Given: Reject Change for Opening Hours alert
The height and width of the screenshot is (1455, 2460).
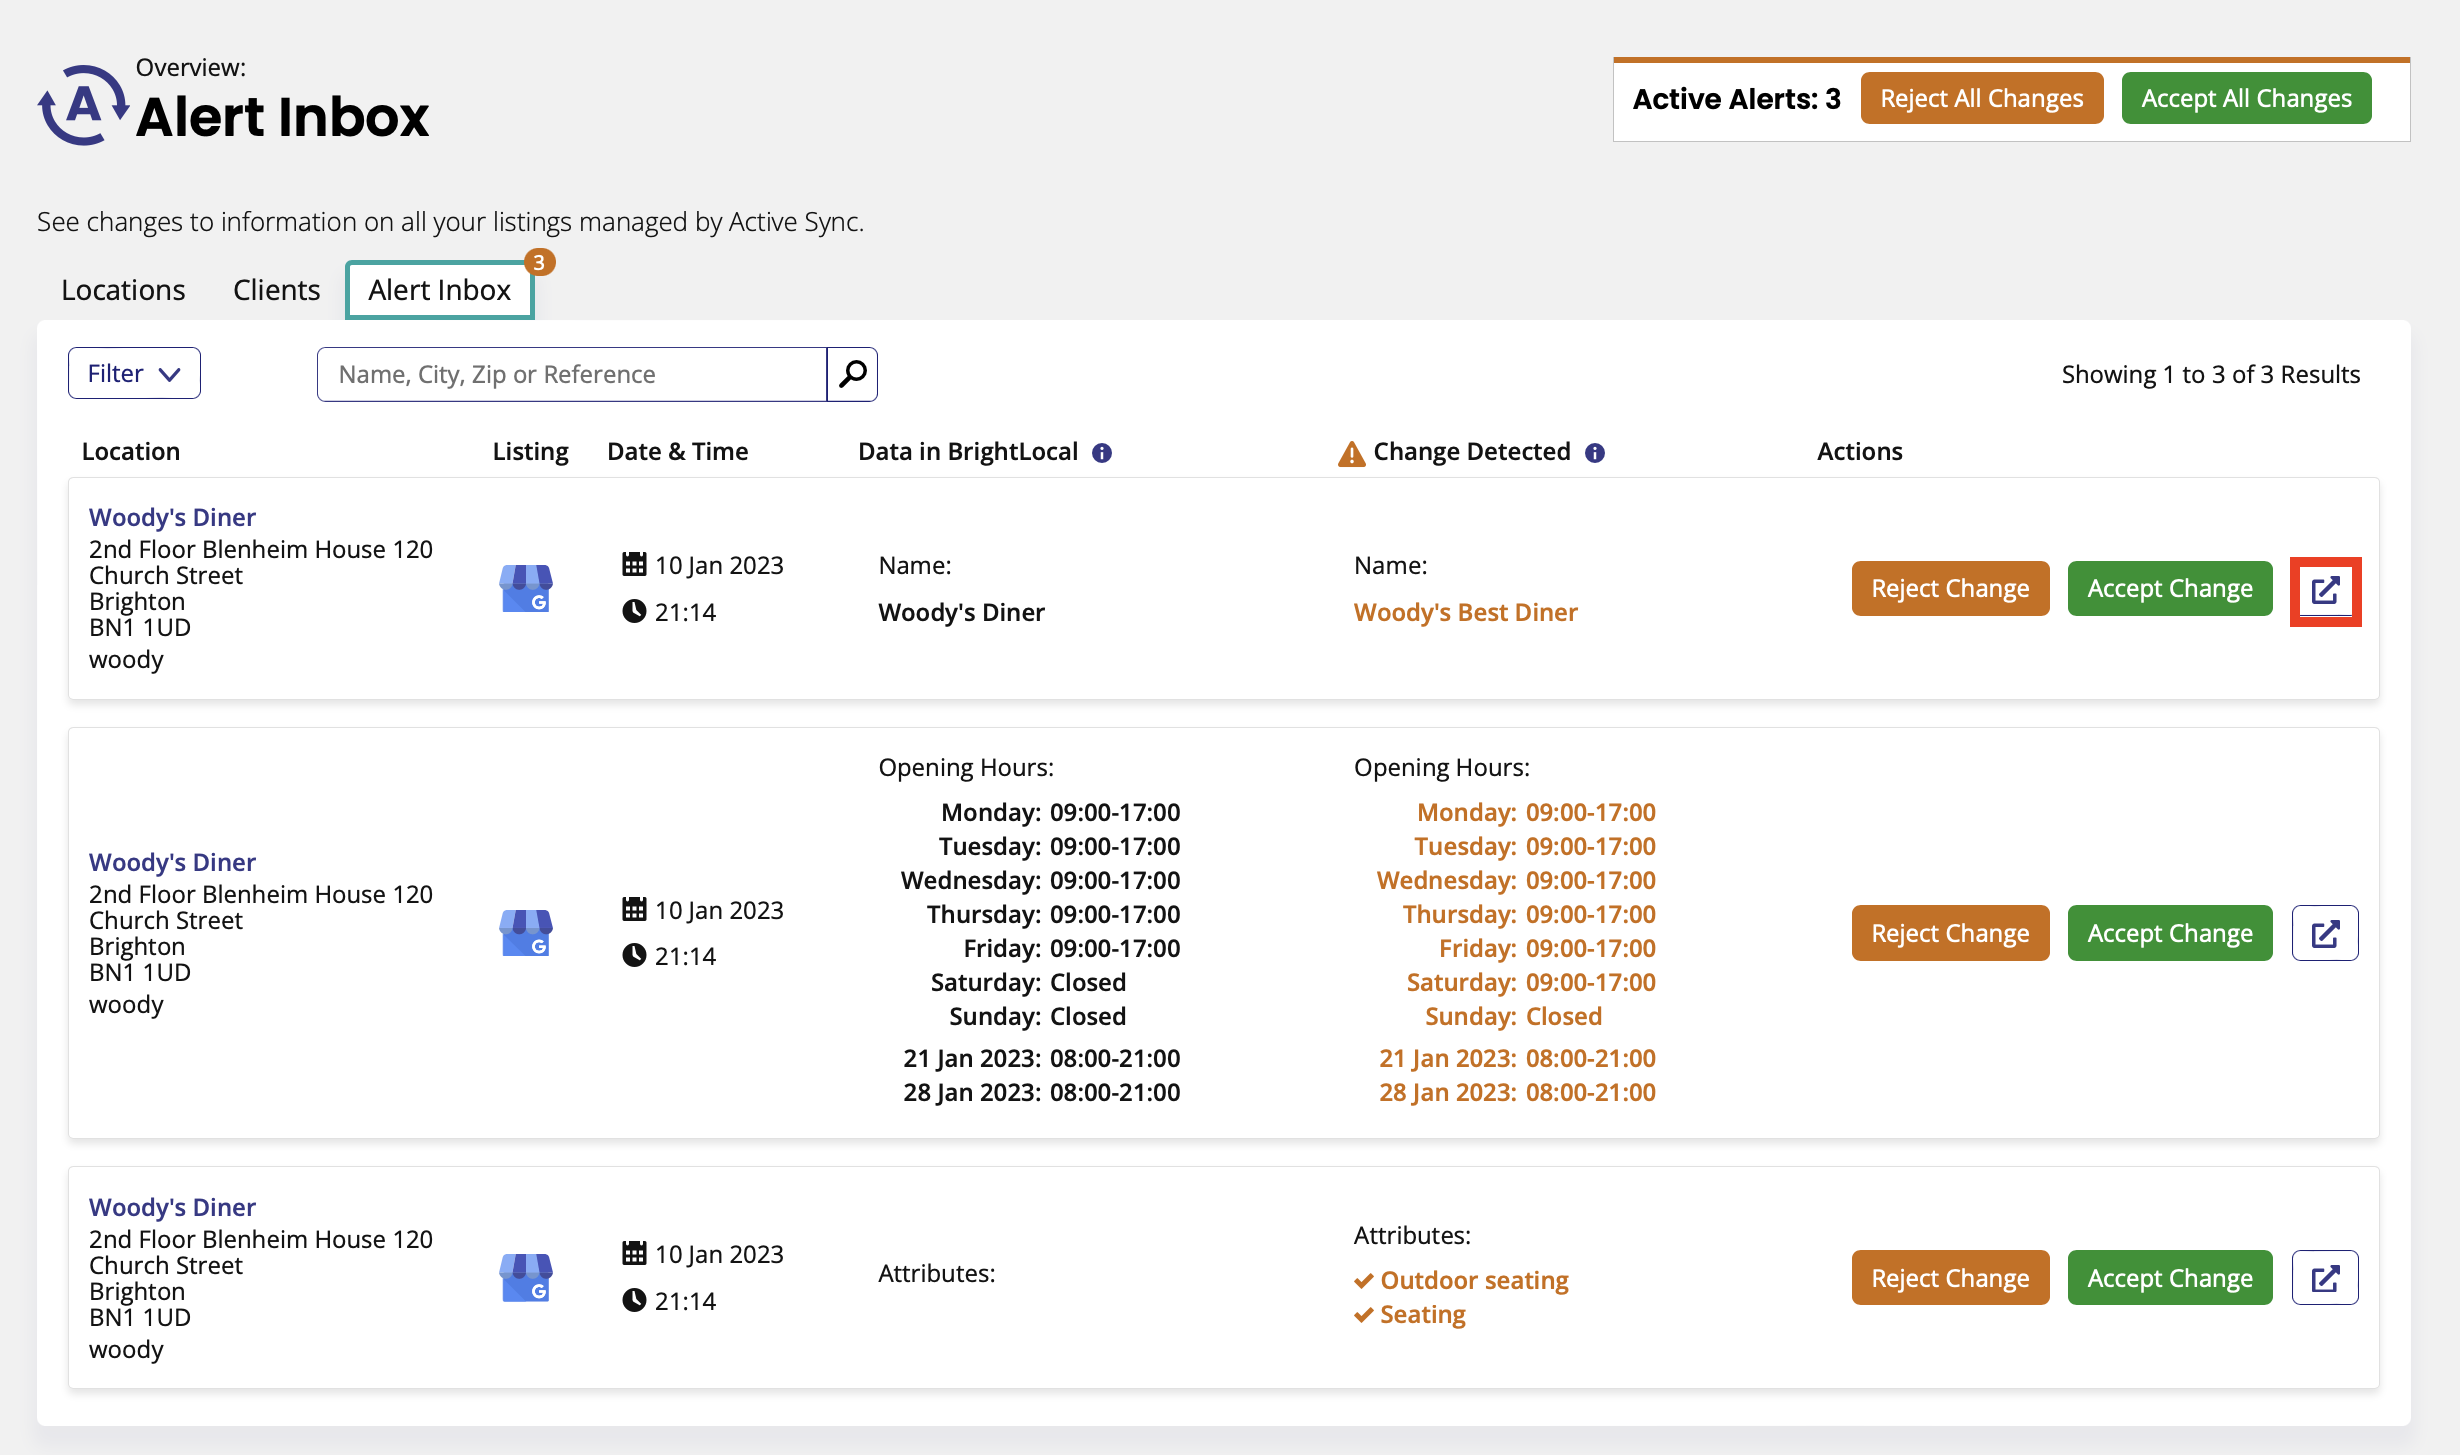Looking at the screenshot, I should coord(1950,933).
